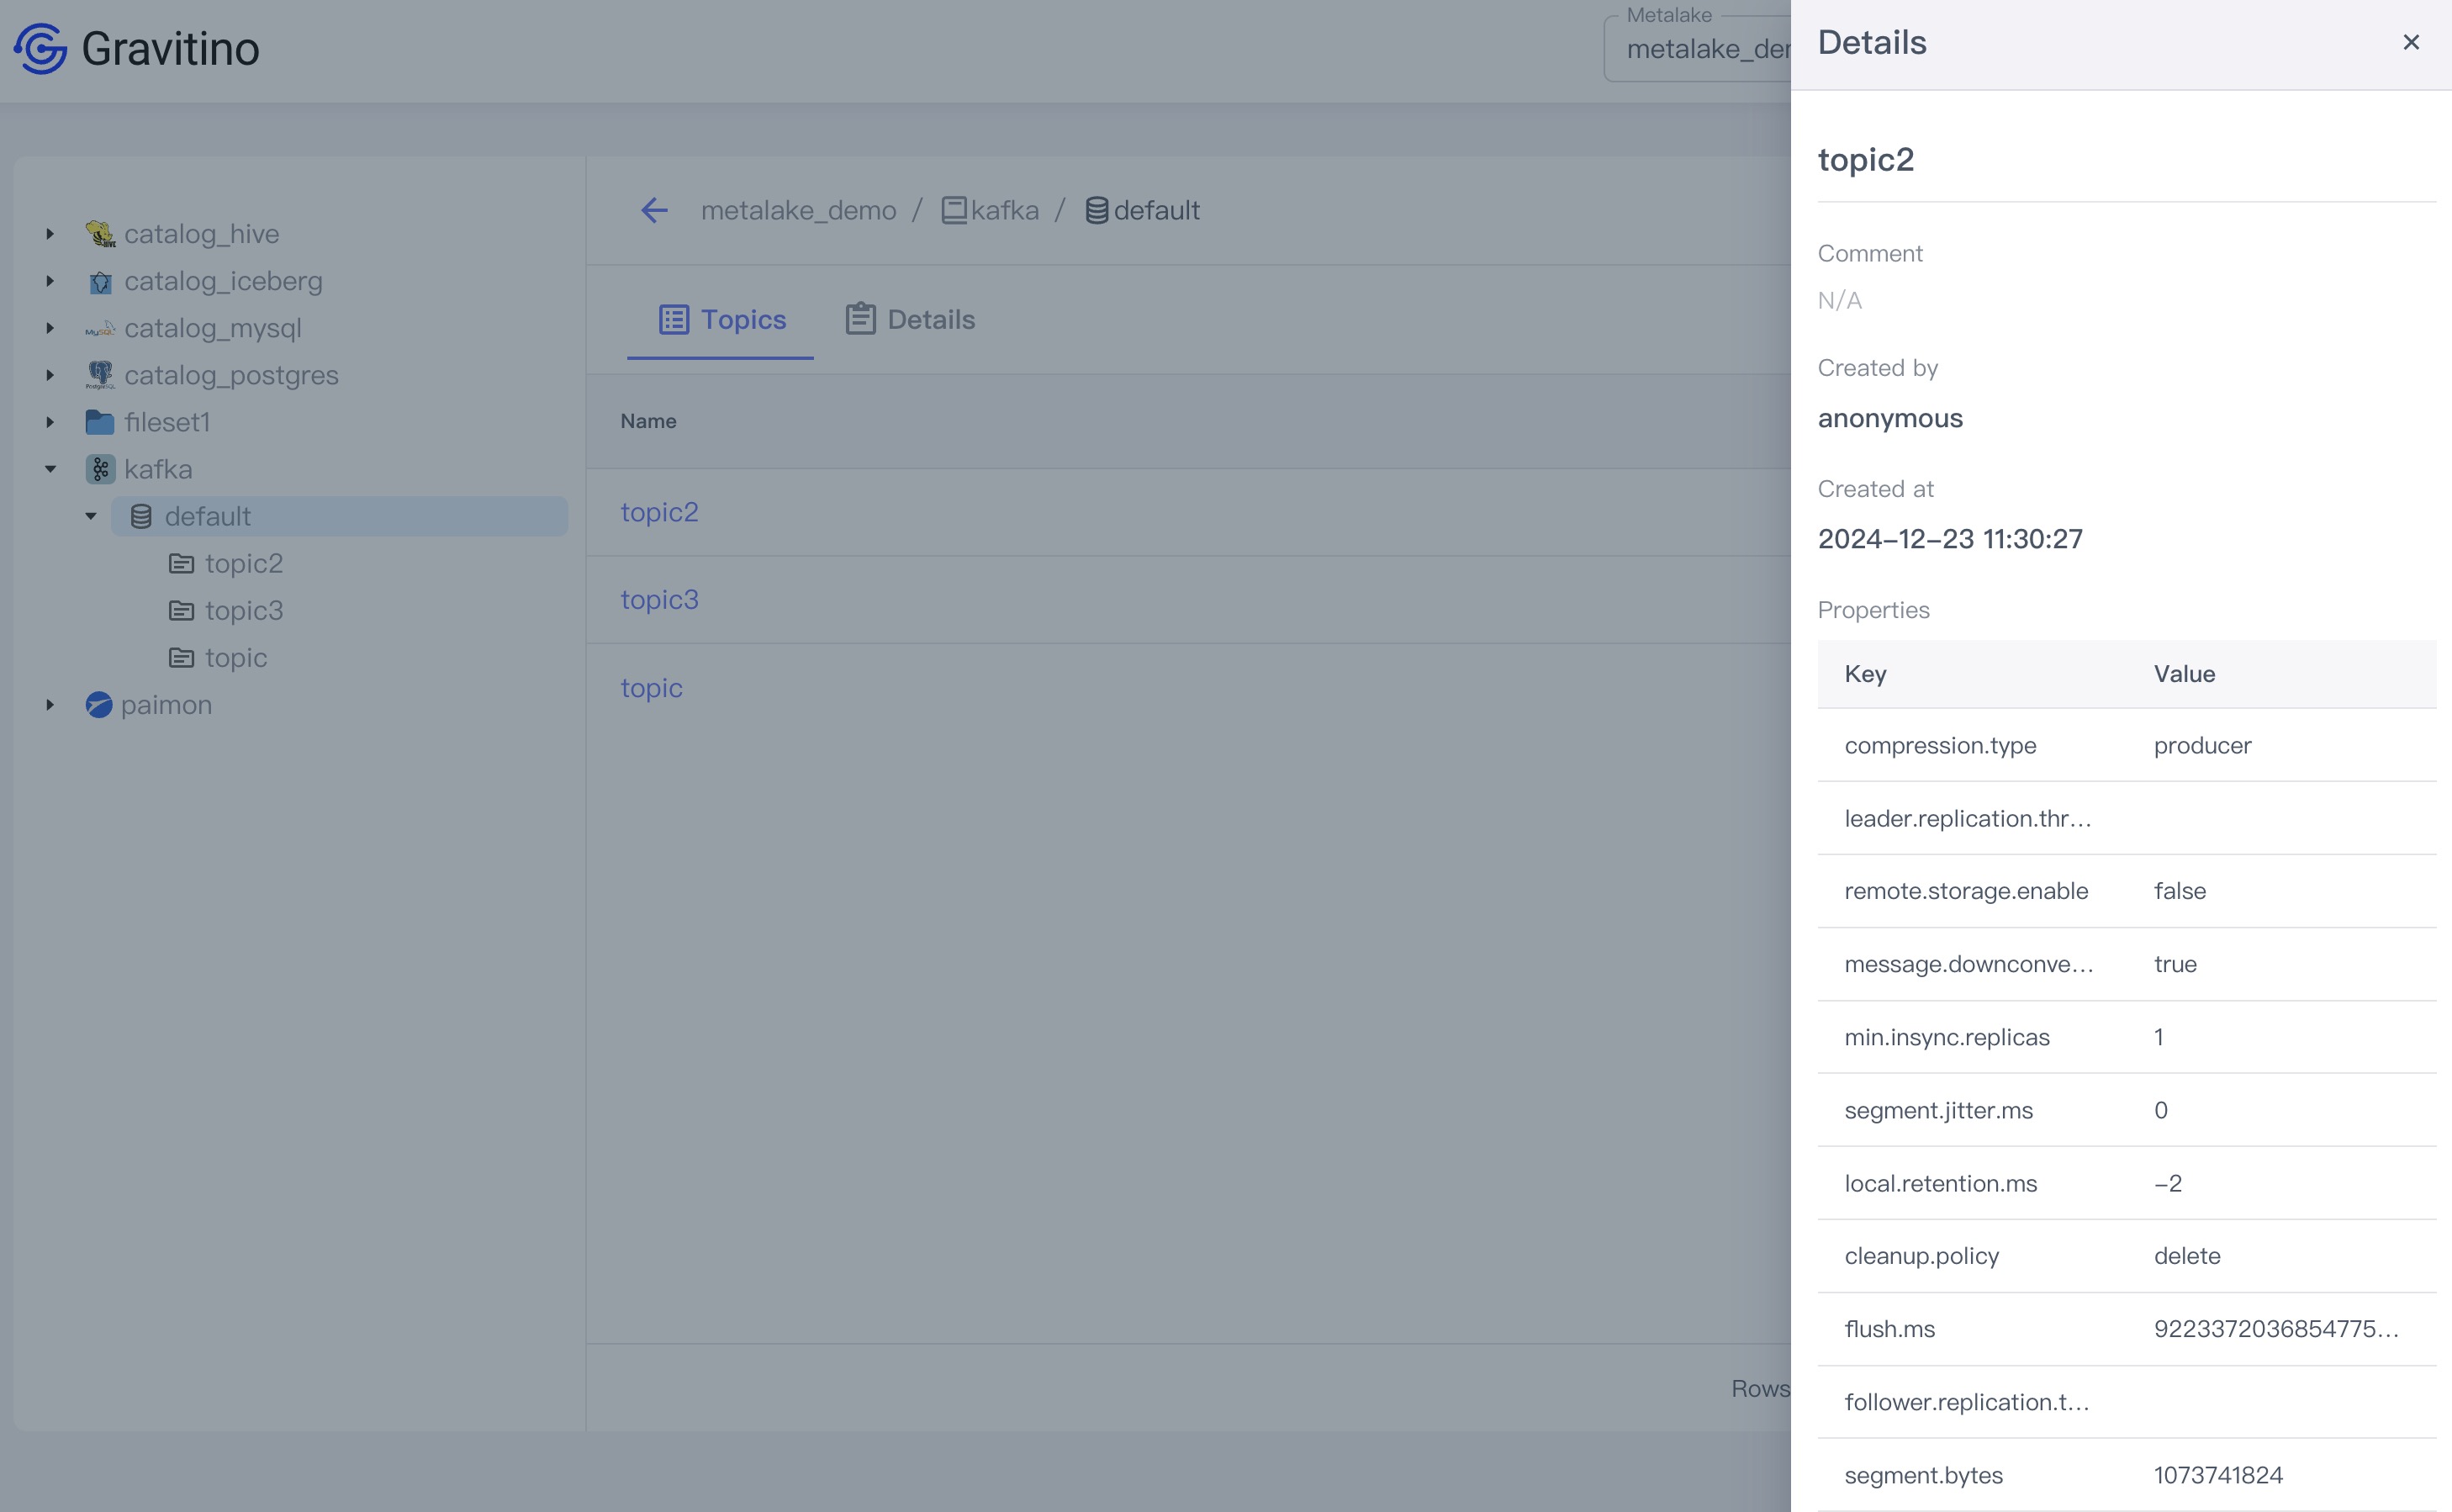2452x1512 pixels.
Task: Click the catalog_postgres elephant icon
Action: pyautogui.click(x=100, y=375)
